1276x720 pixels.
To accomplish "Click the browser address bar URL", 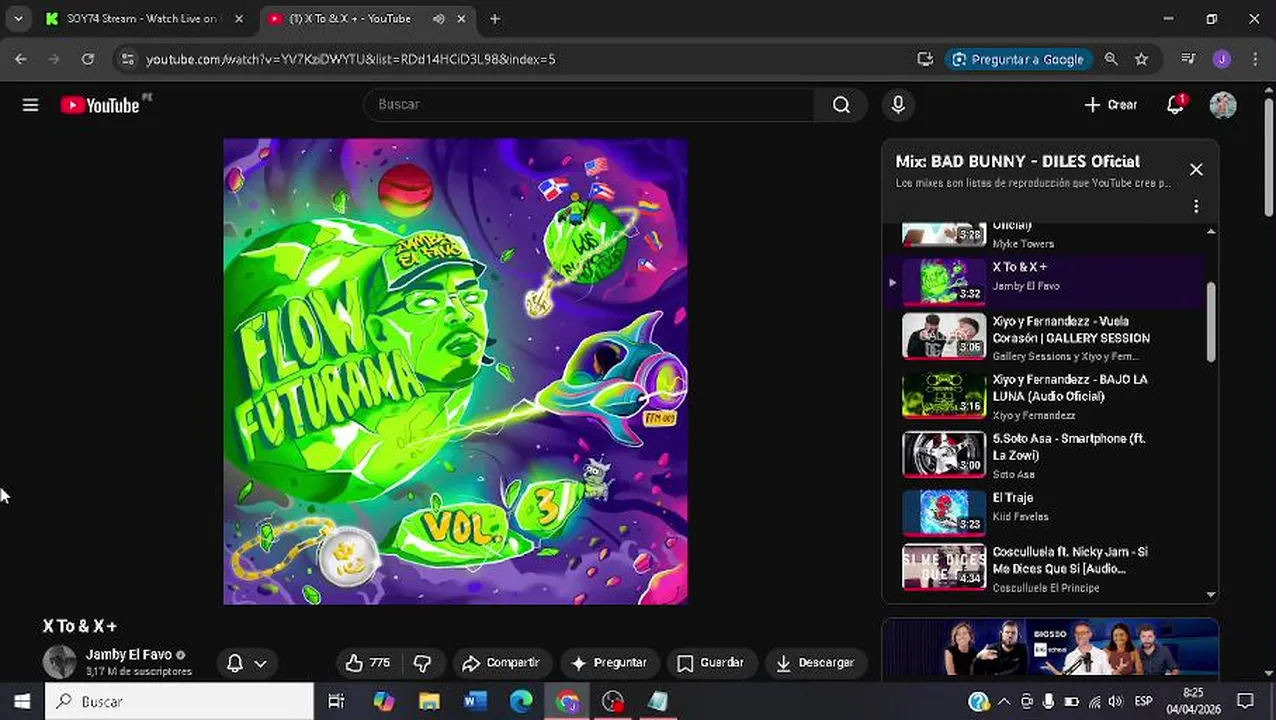I will pos(351,59).
